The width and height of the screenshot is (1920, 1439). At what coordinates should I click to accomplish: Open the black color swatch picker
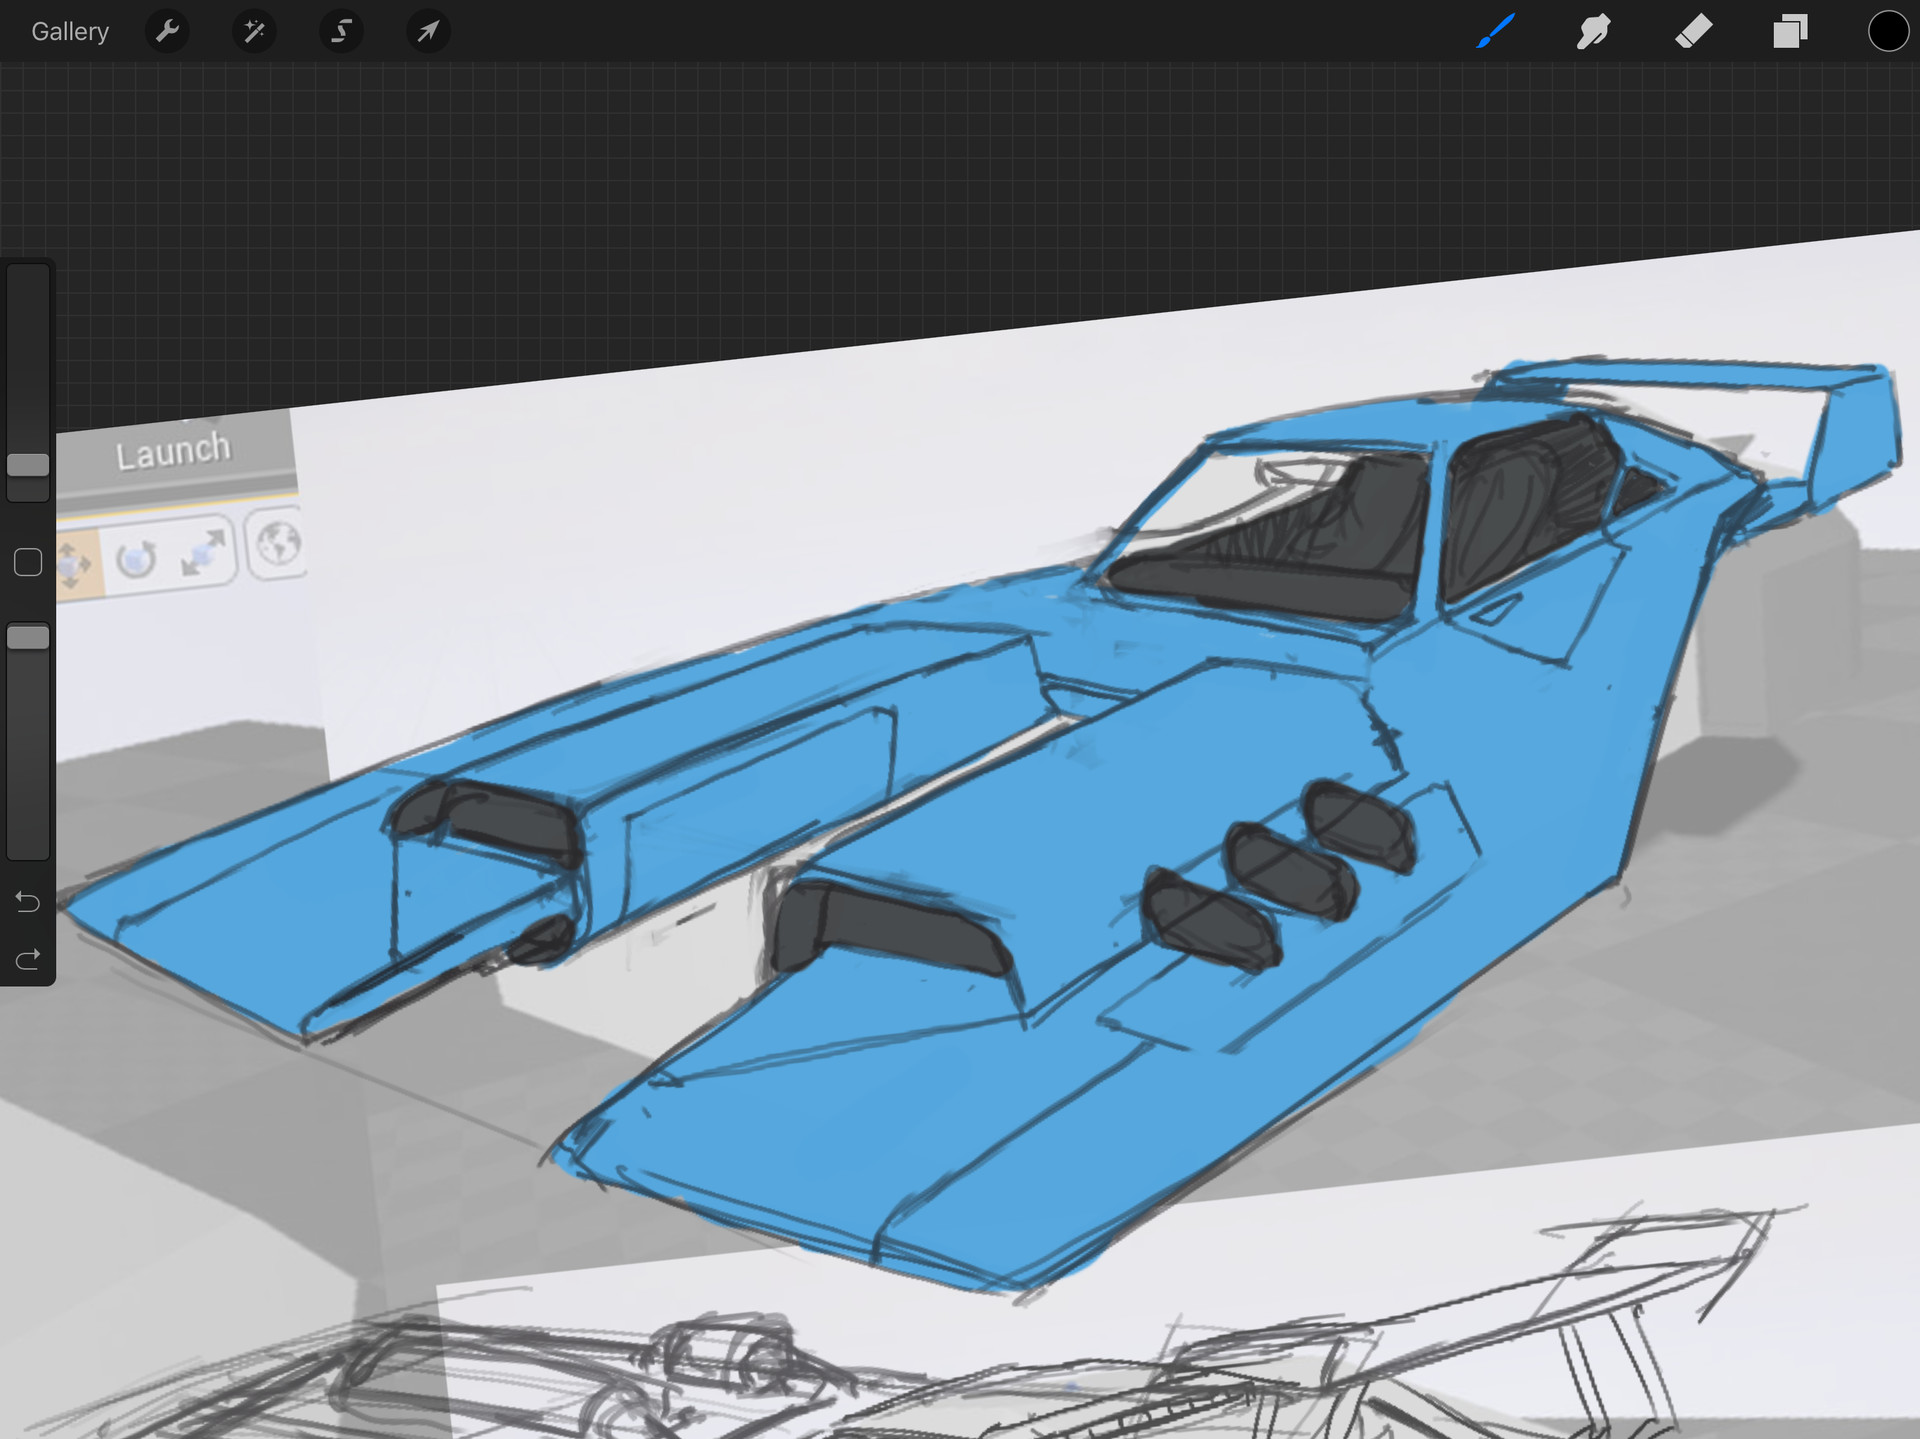[x=1887, y=32]
